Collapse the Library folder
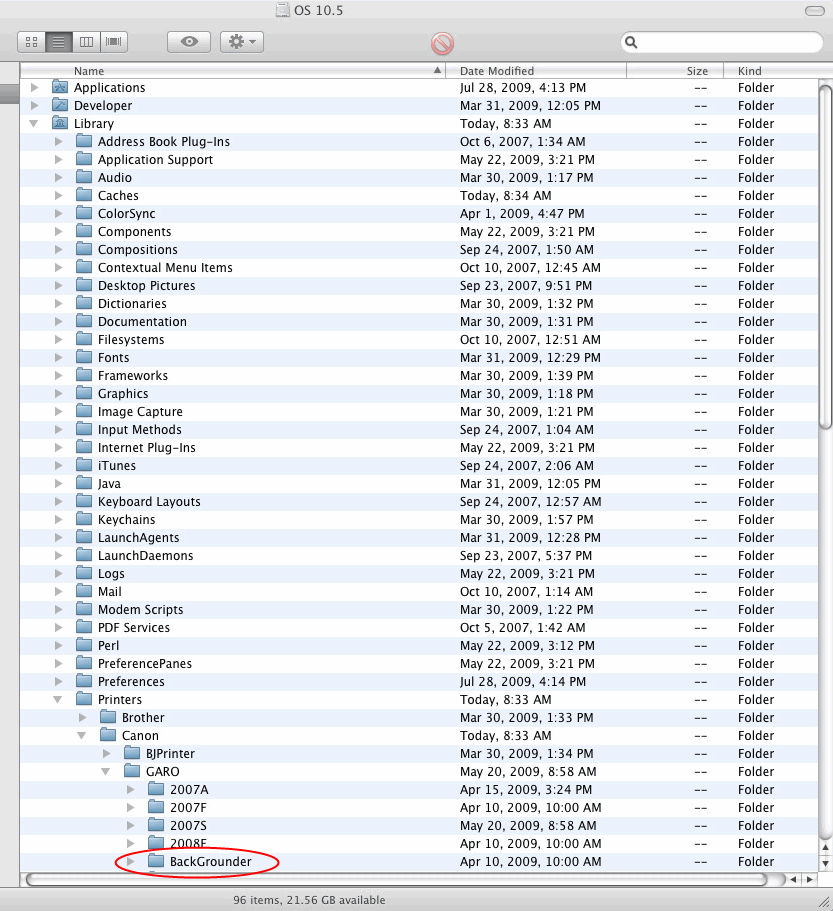Screen dimensions: 833x911 [33, 123]
